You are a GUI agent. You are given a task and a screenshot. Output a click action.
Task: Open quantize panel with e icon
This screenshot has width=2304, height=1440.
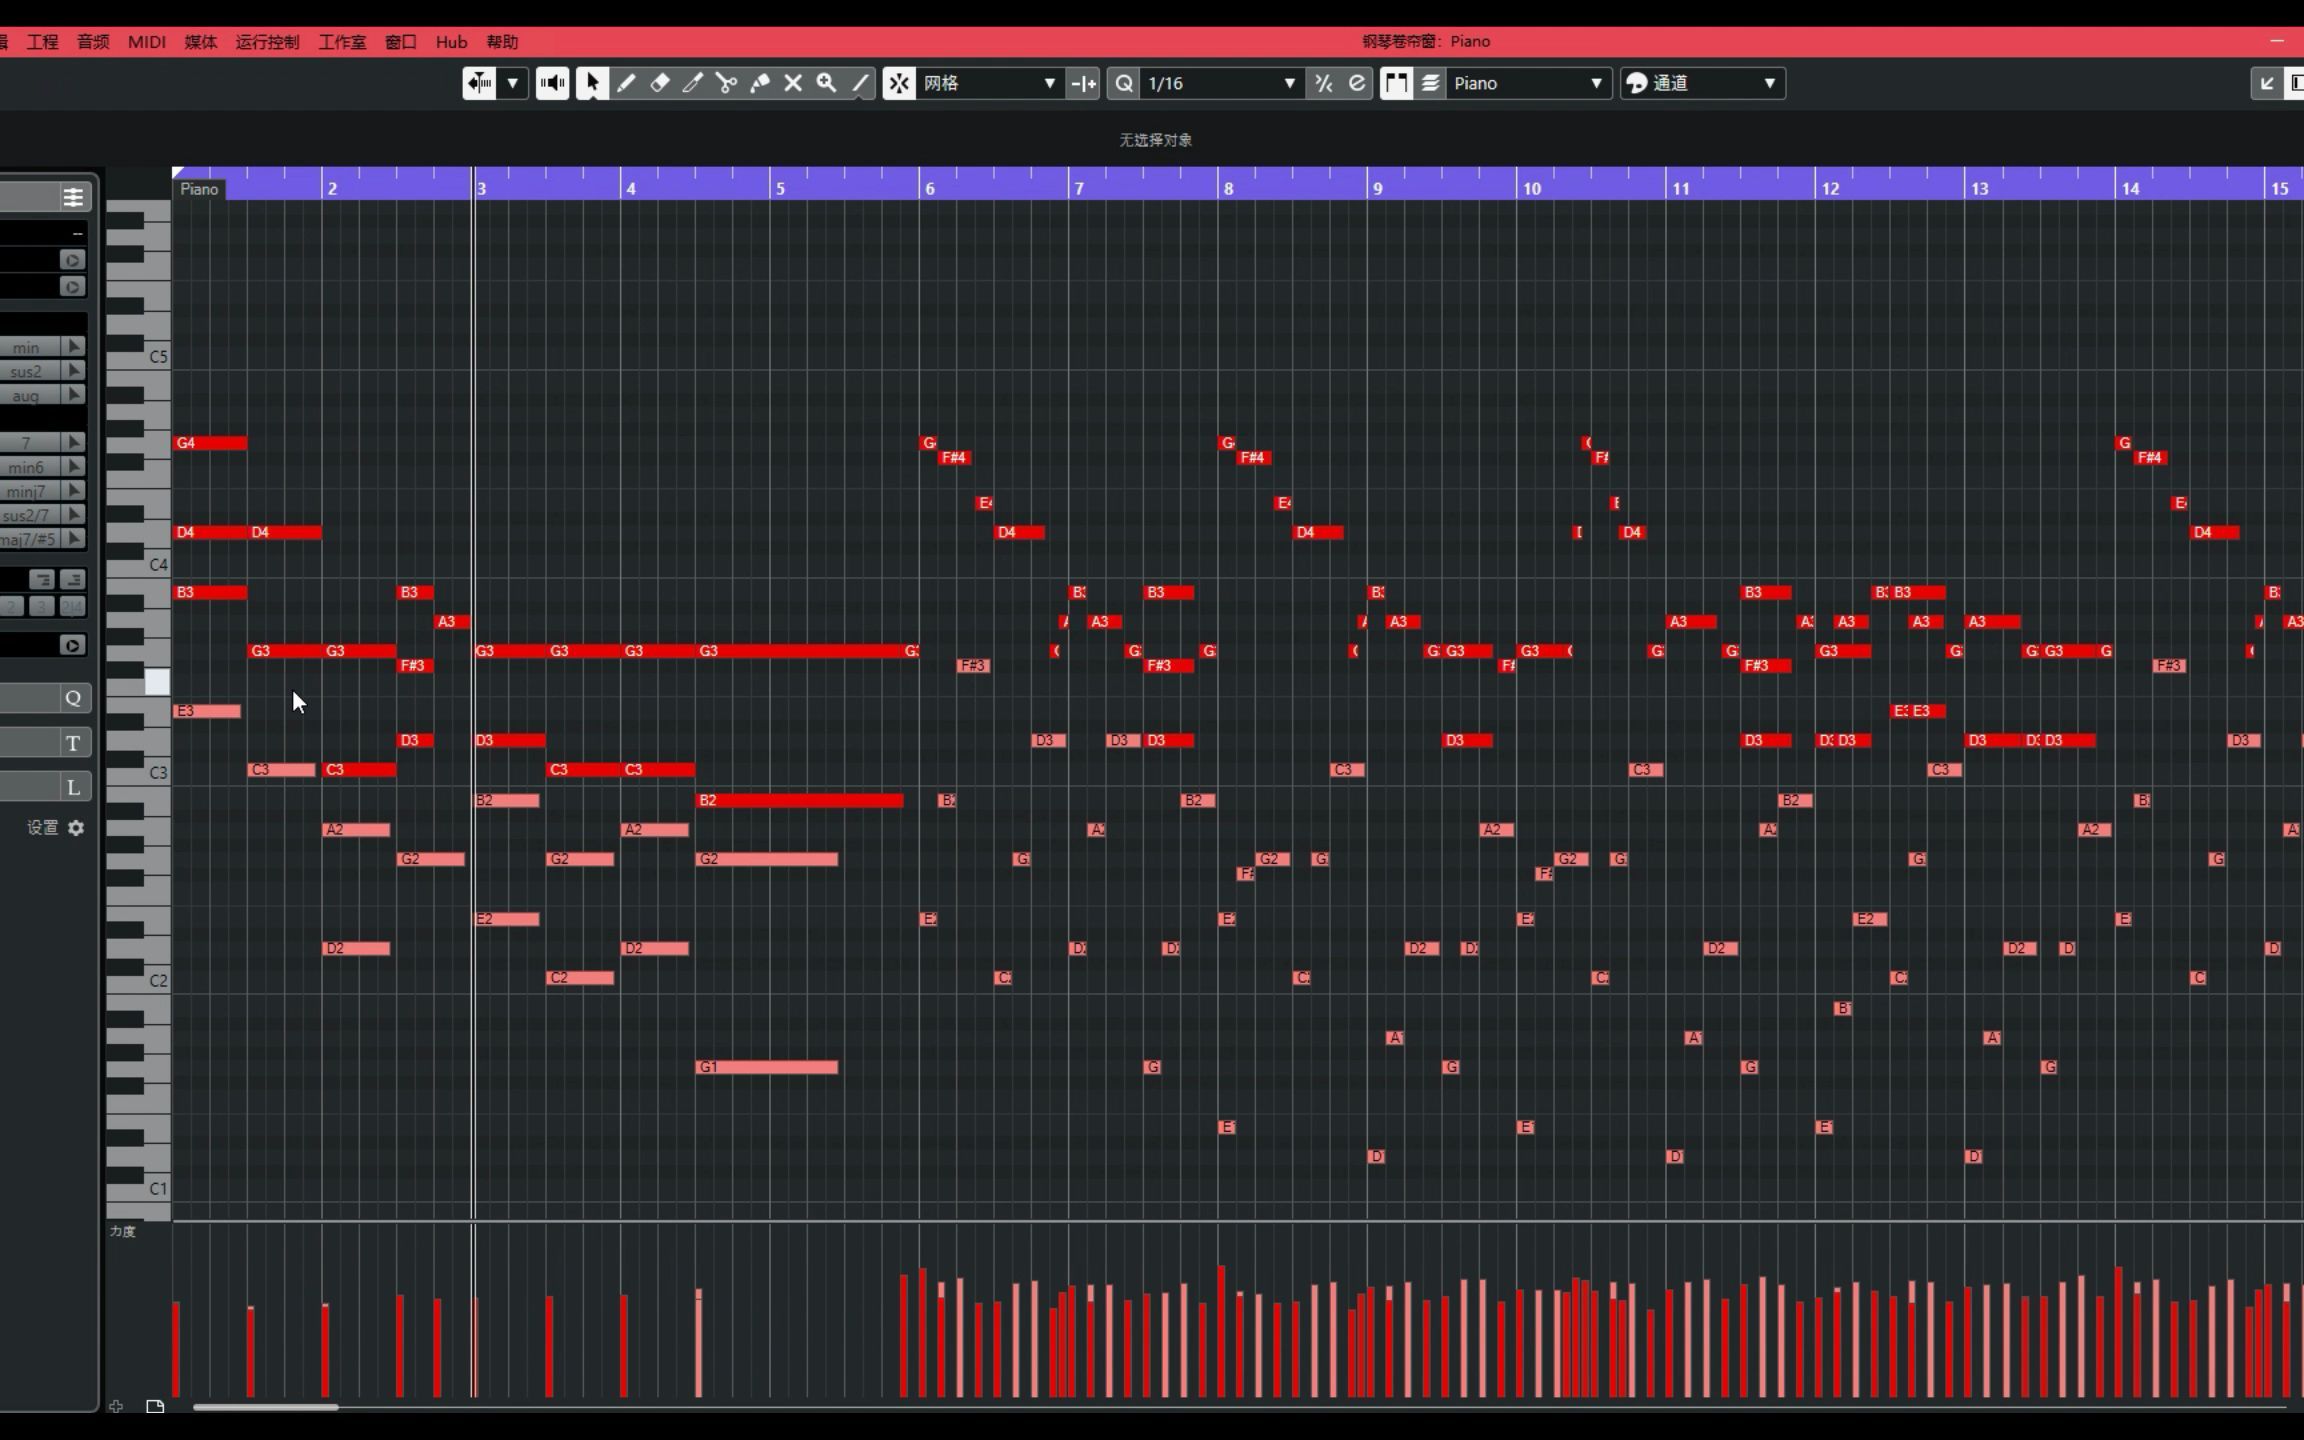pos(1357,83)
